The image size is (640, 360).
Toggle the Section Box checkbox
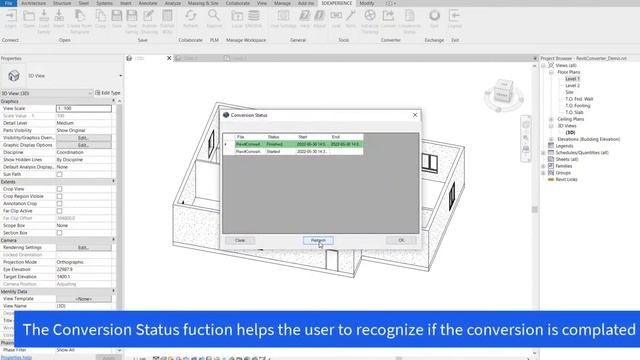point(60,233)
